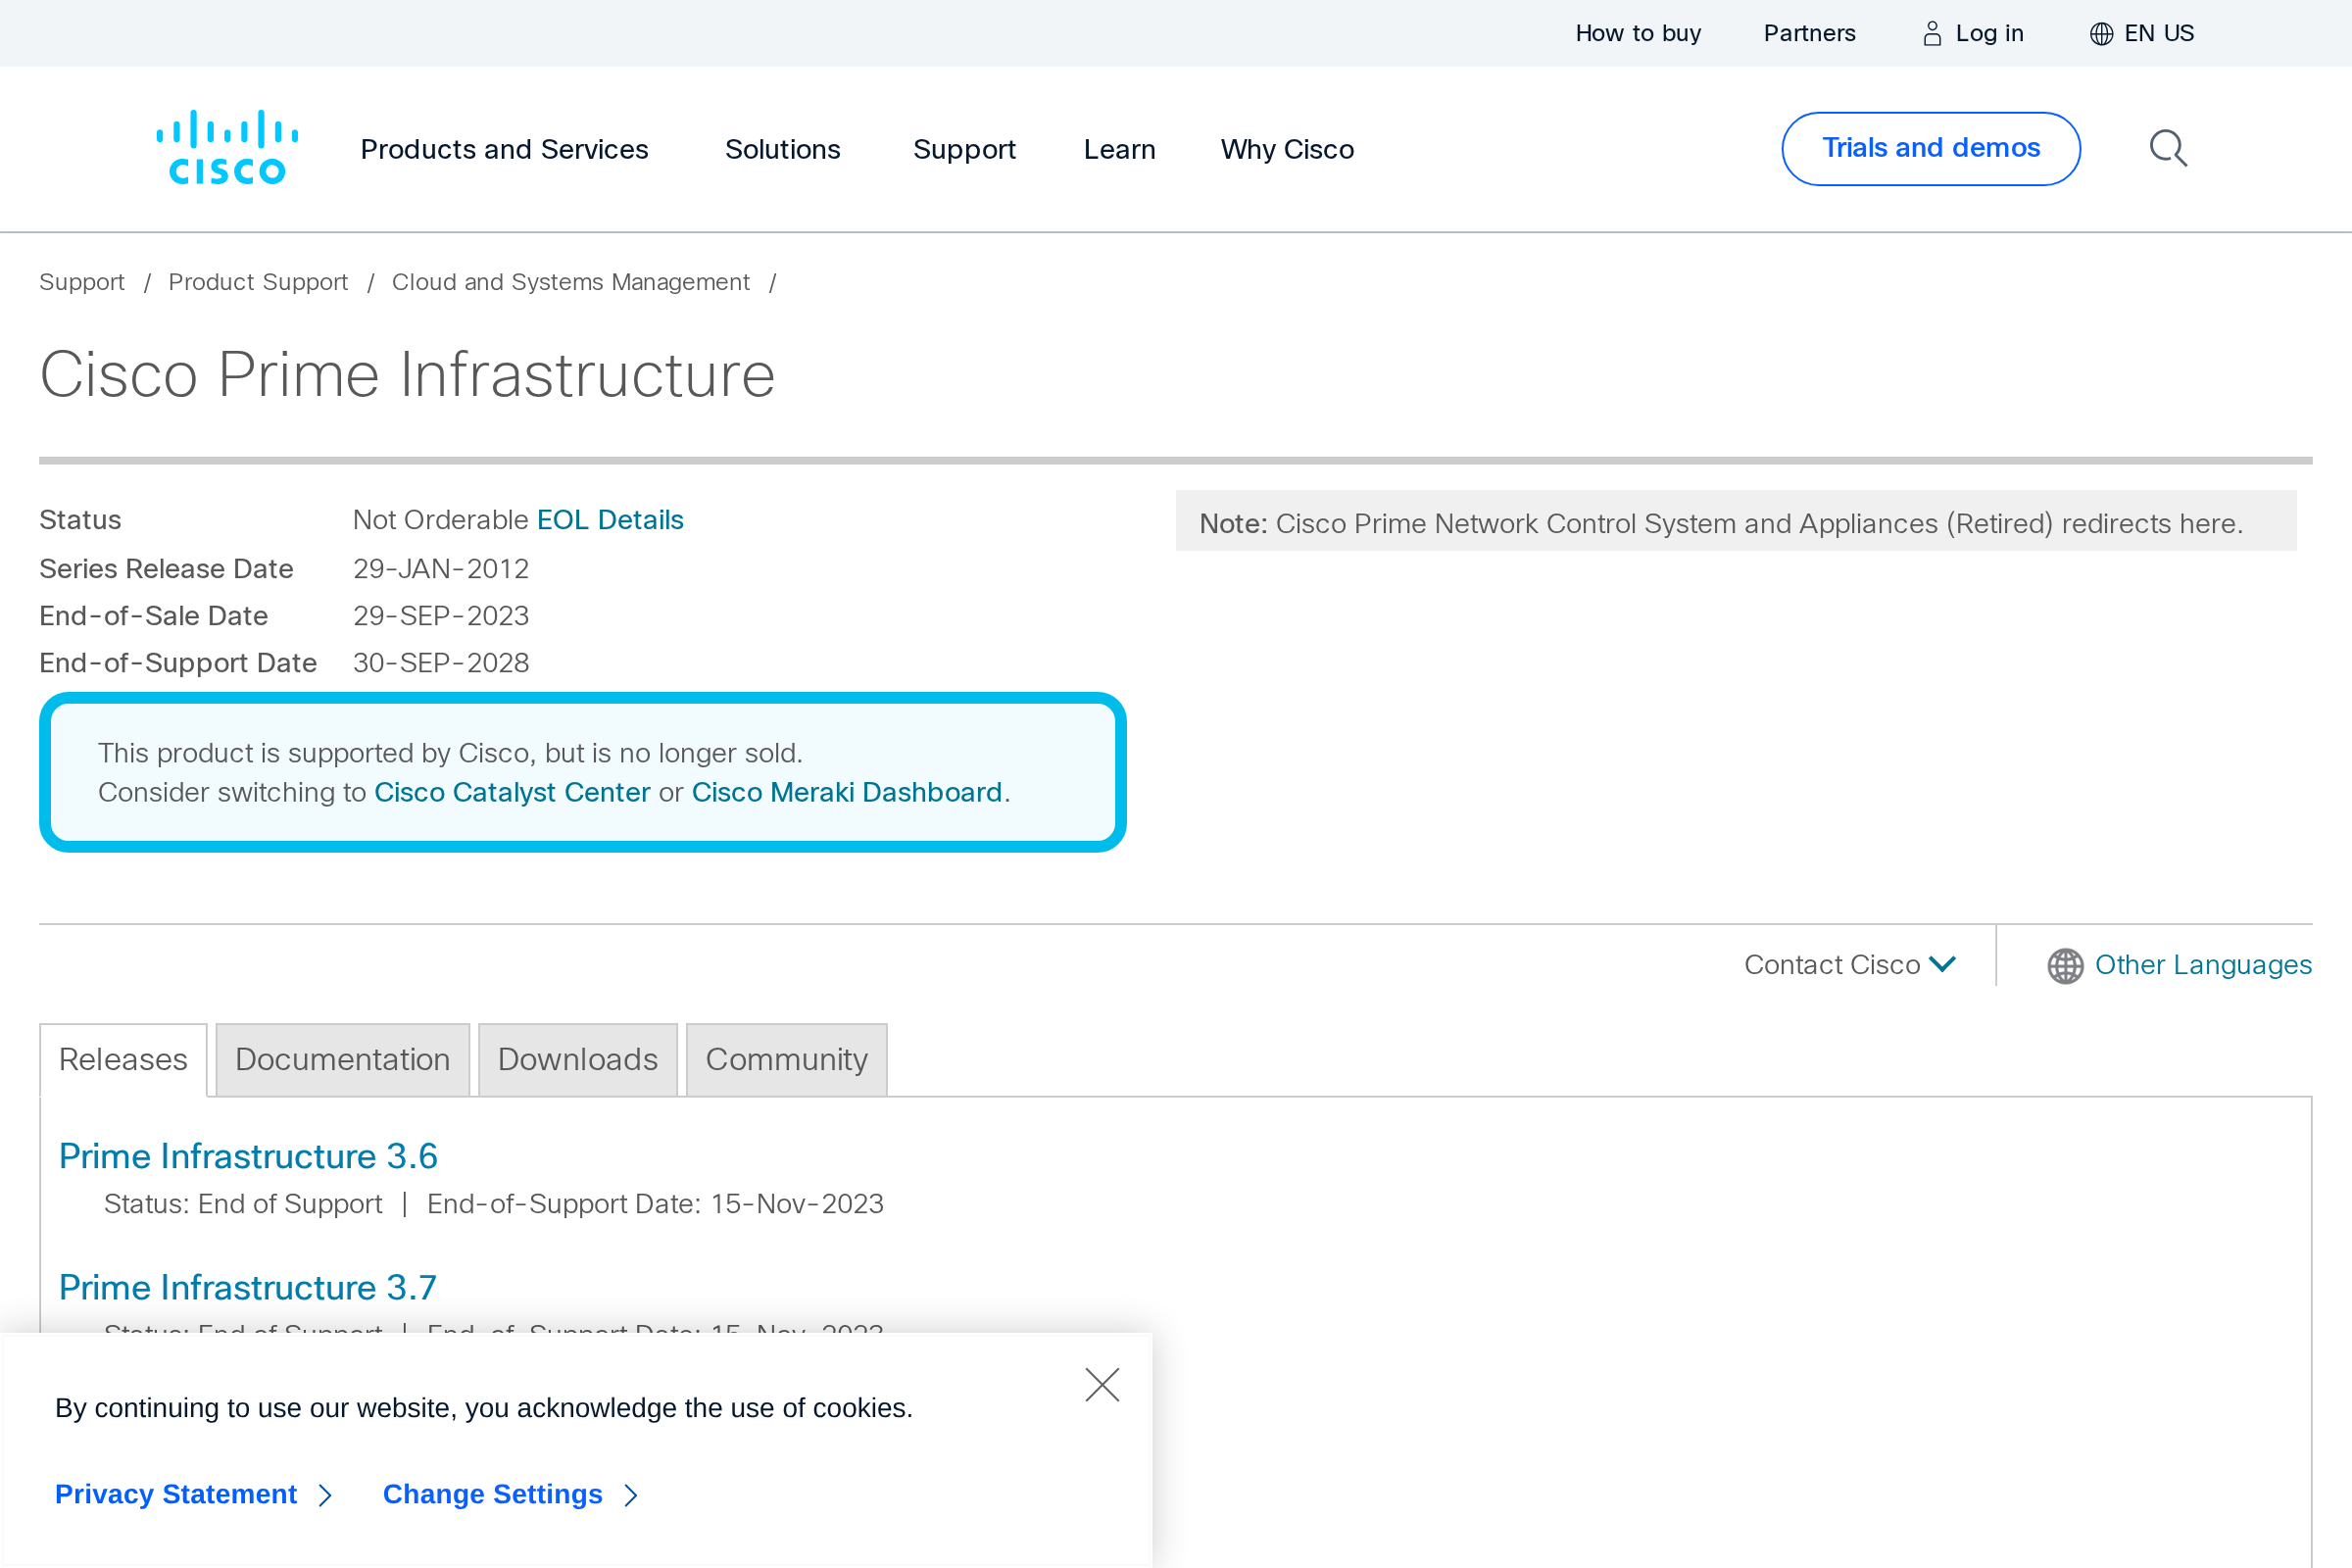Select the Community tab
Image resolution: width=2352 pixels, height=1568 pixels.
click(x=786, y=1059)
